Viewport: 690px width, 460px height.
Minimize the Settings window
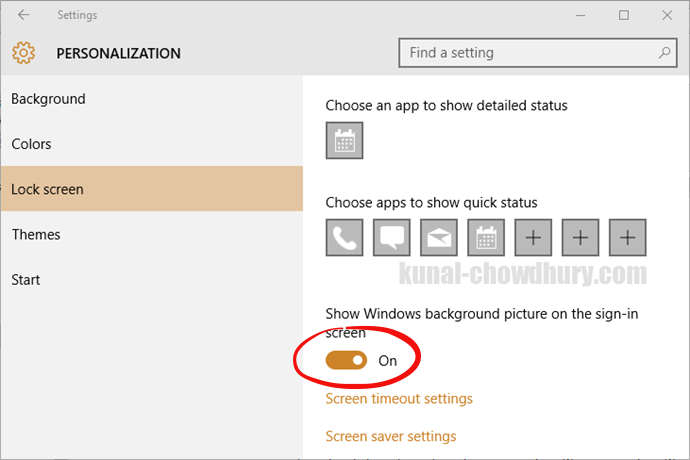(580, 15)
